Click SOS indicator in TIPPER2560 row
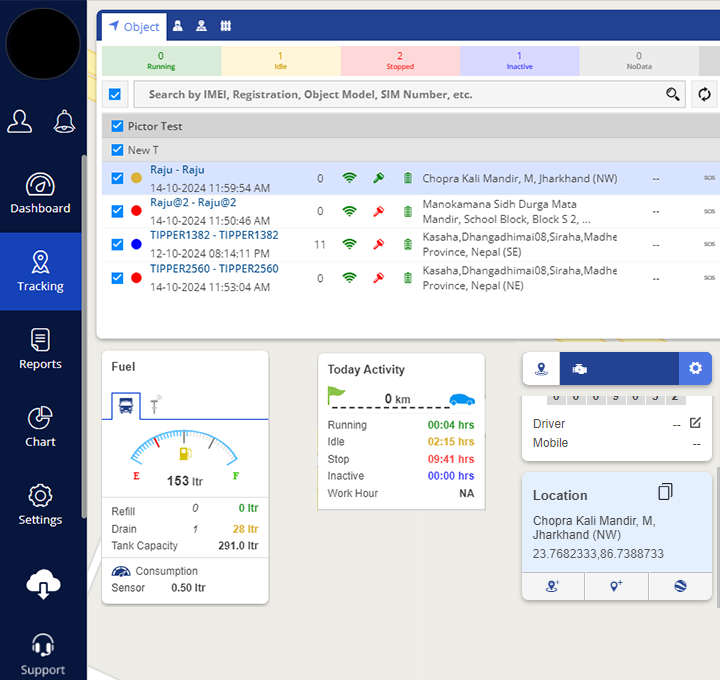720x680 pixels. (709, 278)
